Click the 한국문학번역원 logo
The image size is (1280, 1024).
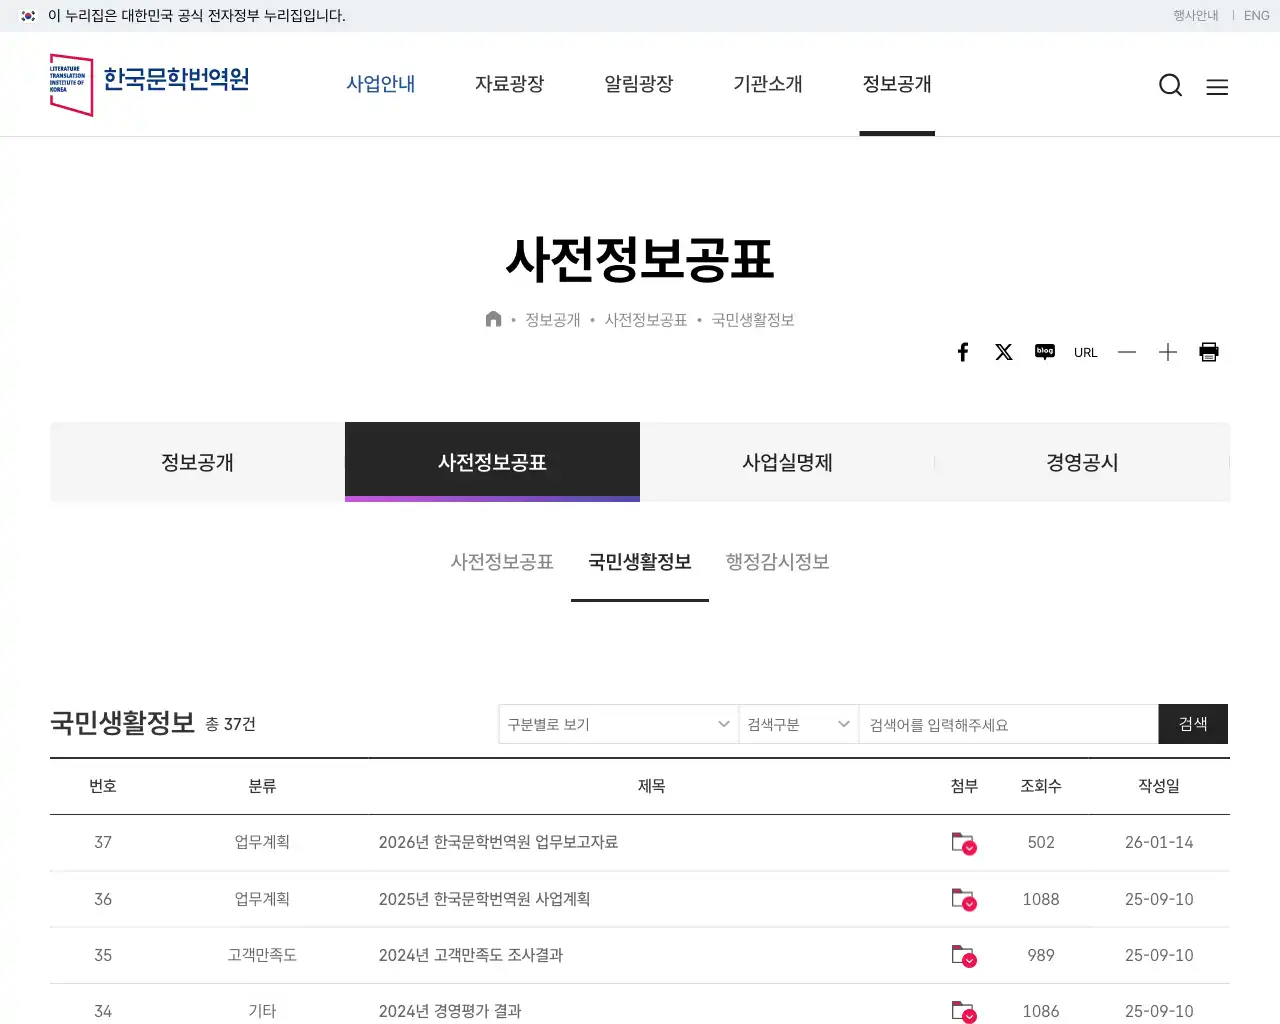click(150, 84)
